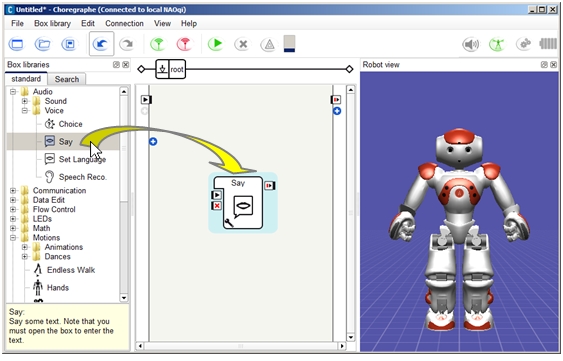Select the Choice box in the library
The height and width of the screenshot is (361, 563).
(x=64, y=124)
